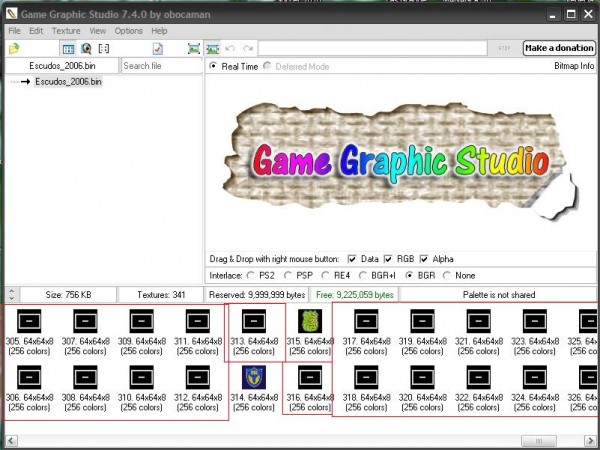Image resolution: width=600 pixels, height=450 pixels.
Task: Select texture thumbnail 316
Action: [310, 377]
